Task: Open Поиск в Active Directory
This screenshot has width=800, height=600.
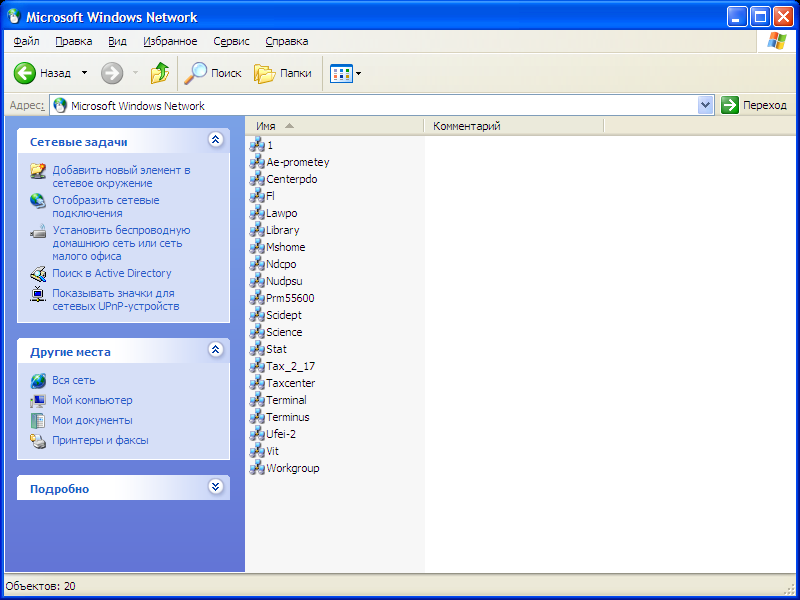Action: tap(112, 273)
